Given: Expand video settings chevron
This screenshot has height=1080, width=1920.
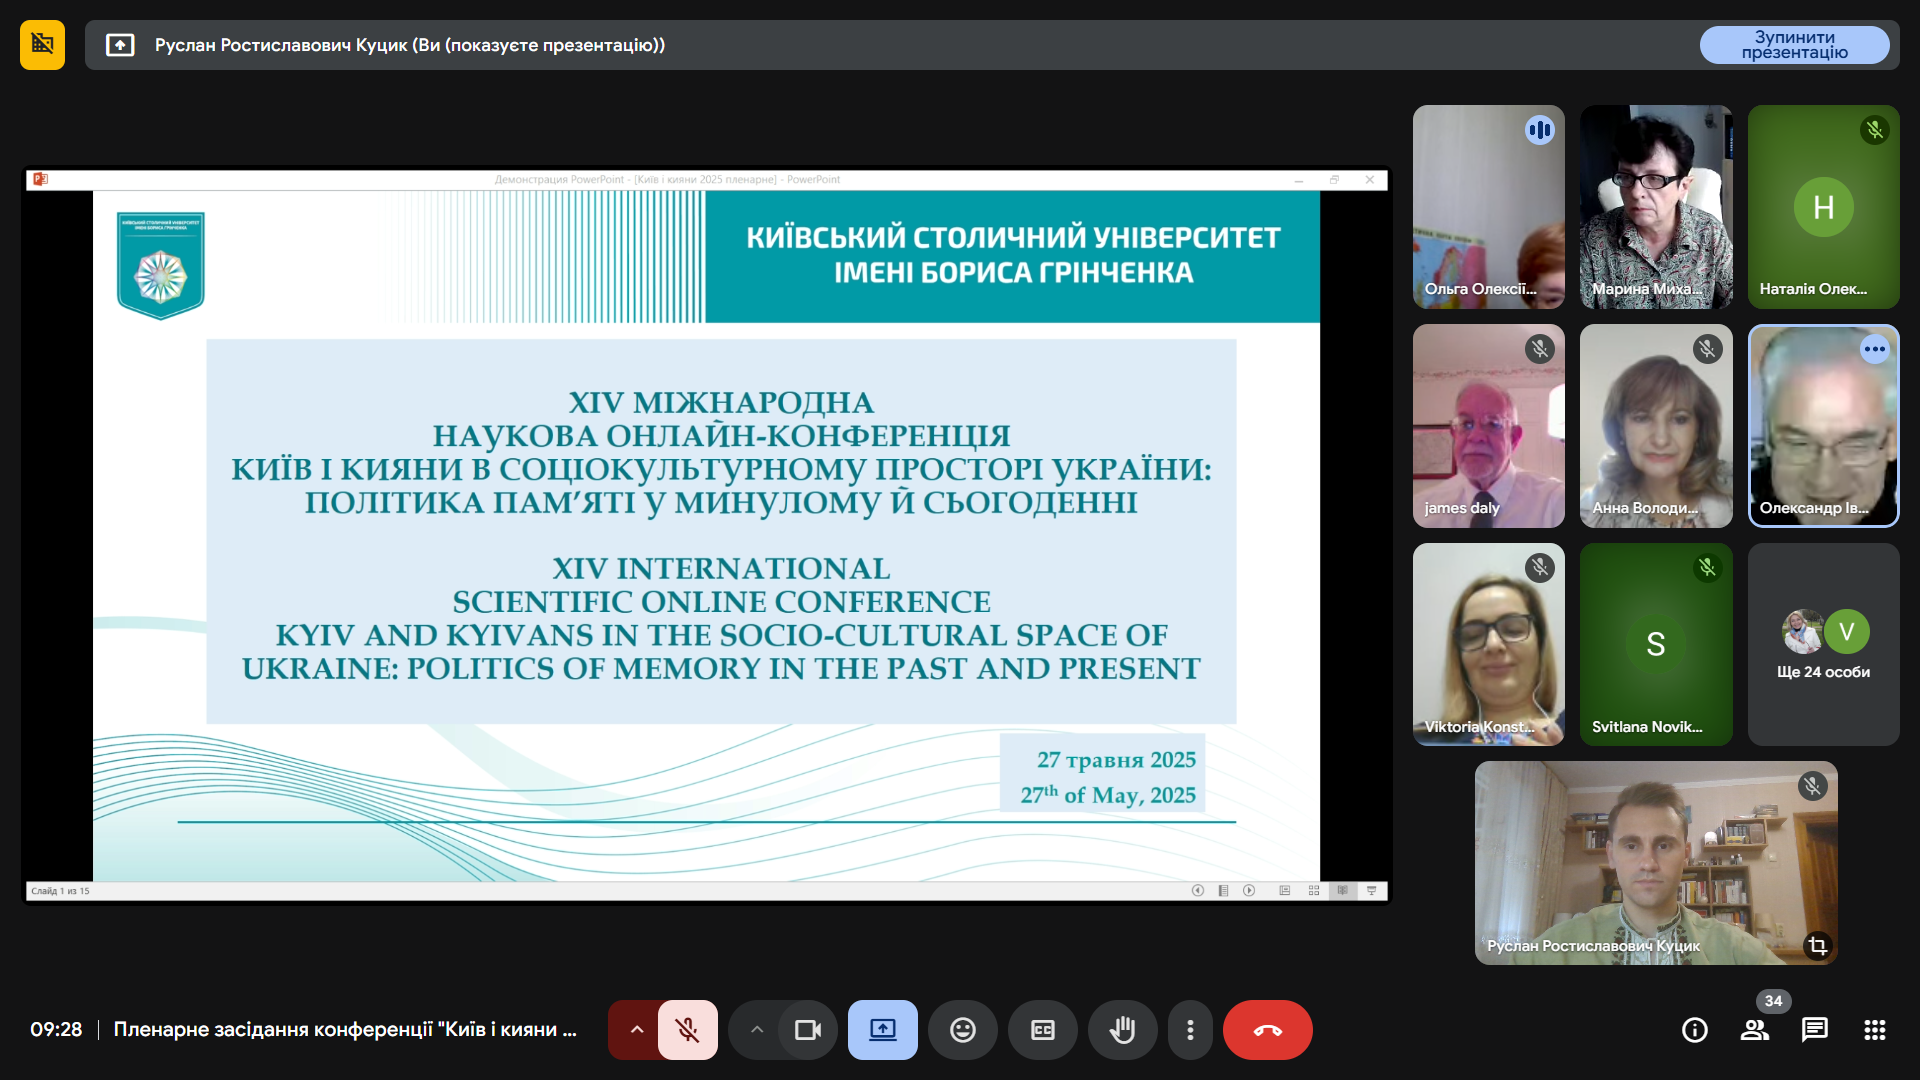Looking at the screenshot, I should (756, 1030).
